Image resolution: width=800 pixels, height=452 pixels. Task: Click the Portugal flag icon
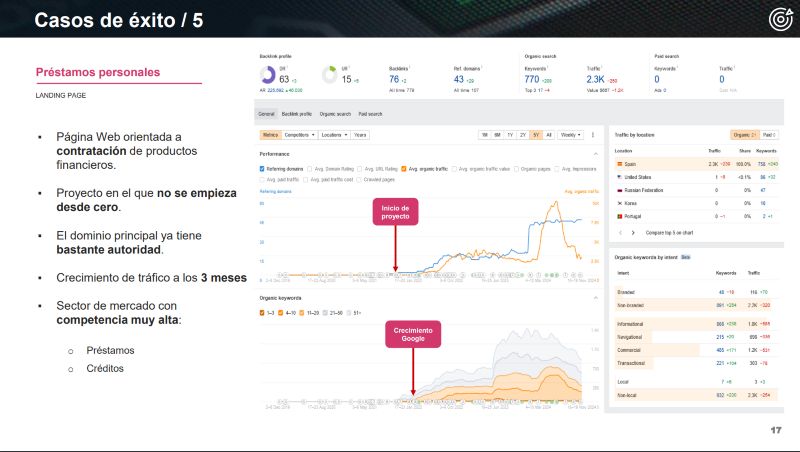[619, 214]
